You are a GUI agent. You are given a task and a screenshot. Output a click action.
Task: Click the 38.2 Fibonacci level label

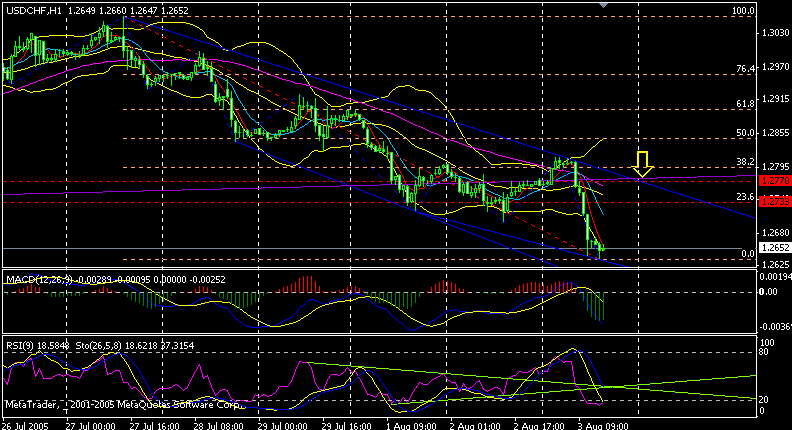point(746,162)
